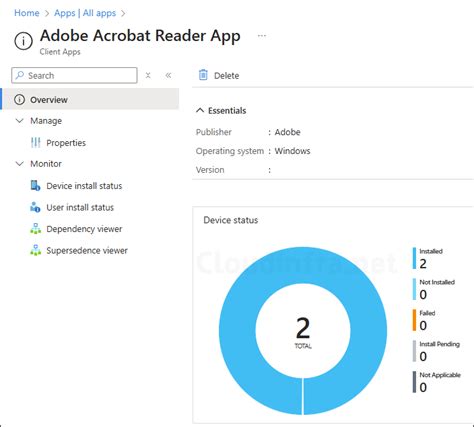Click the Publisher field label

[x=214, y=132]
